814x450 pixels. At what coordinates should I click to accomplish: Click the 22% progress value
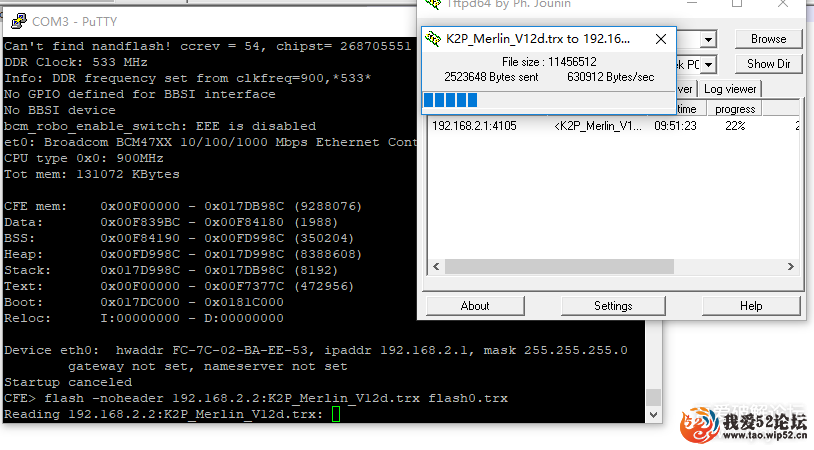(x=735, y=126)
